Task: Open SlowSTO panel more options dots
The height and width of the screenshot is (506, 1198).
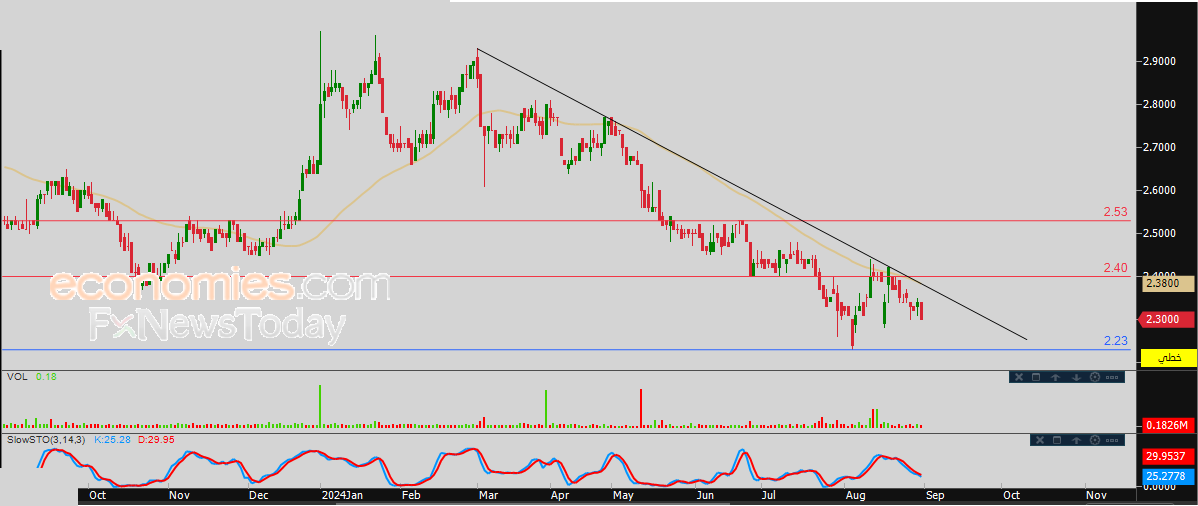Action: (x=1112, y=440)
